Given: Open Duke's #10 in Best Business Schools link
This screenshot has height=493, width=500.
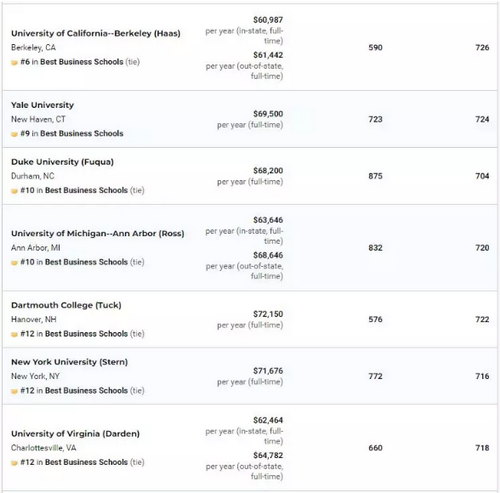Looking at the screenshot, I should tap(74, 190).
